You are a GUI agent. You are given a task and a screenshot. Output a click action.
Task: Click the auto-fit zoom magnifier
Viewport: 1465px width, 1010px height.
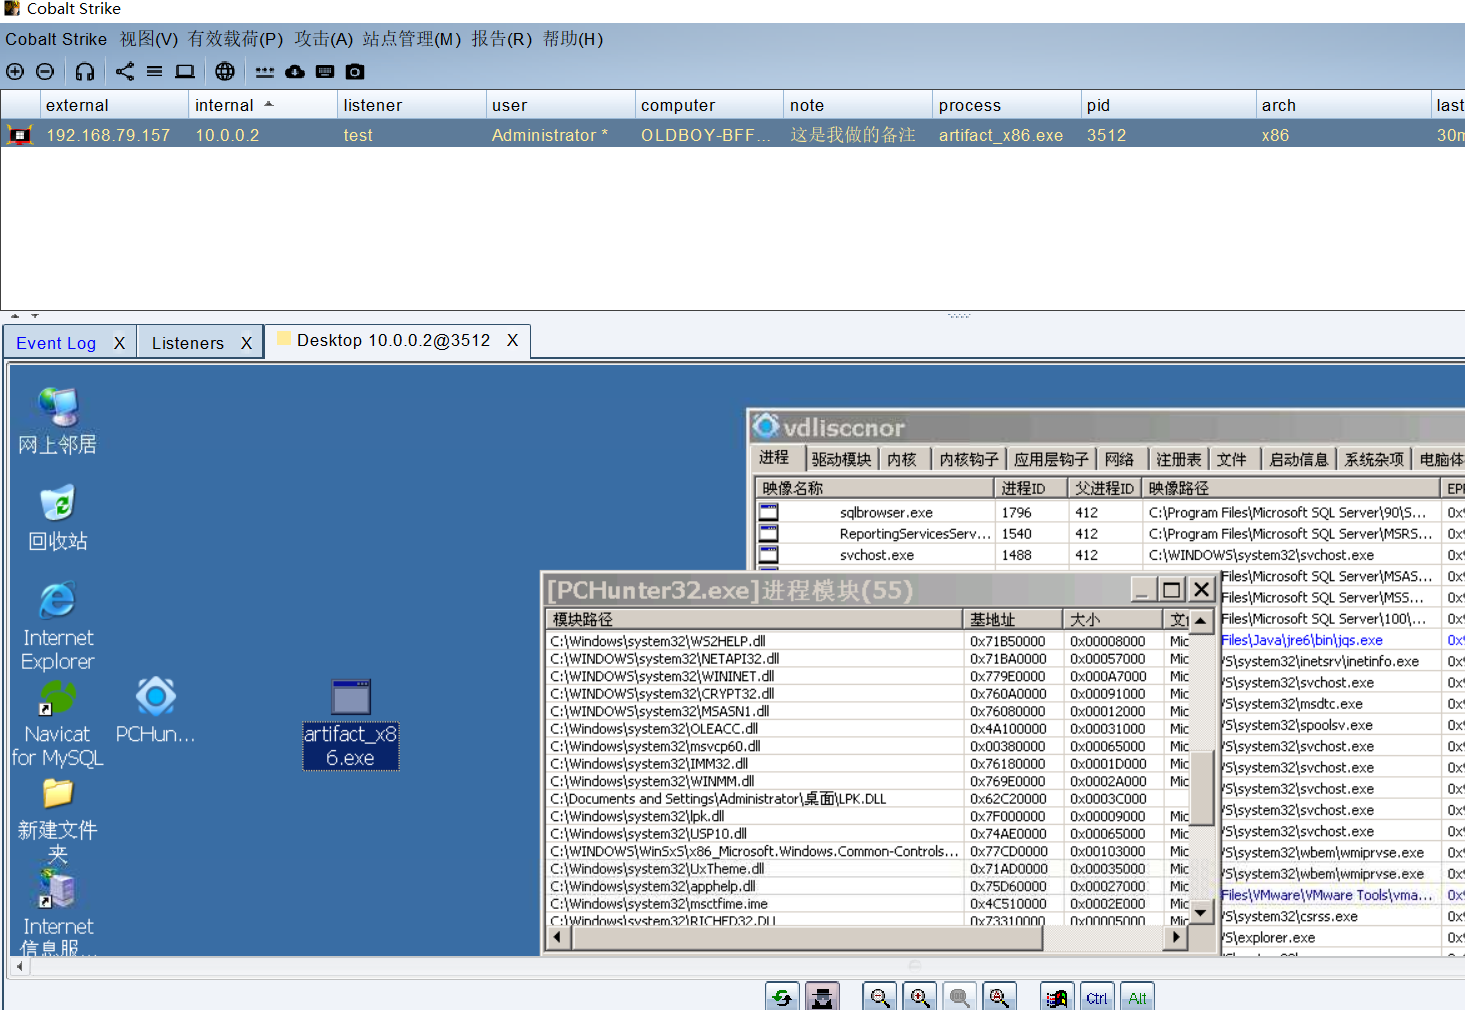coord(999,996)
